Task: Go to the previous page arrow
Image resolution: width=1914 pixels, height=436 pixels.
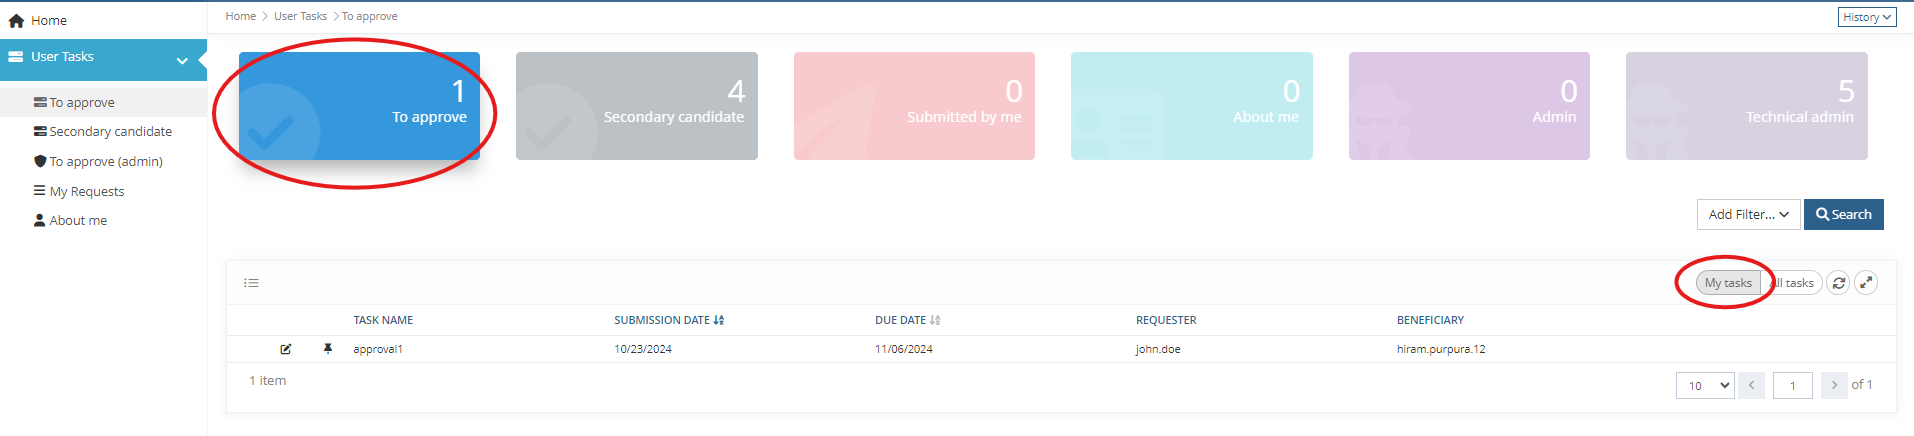Action: click(1751, 385)
